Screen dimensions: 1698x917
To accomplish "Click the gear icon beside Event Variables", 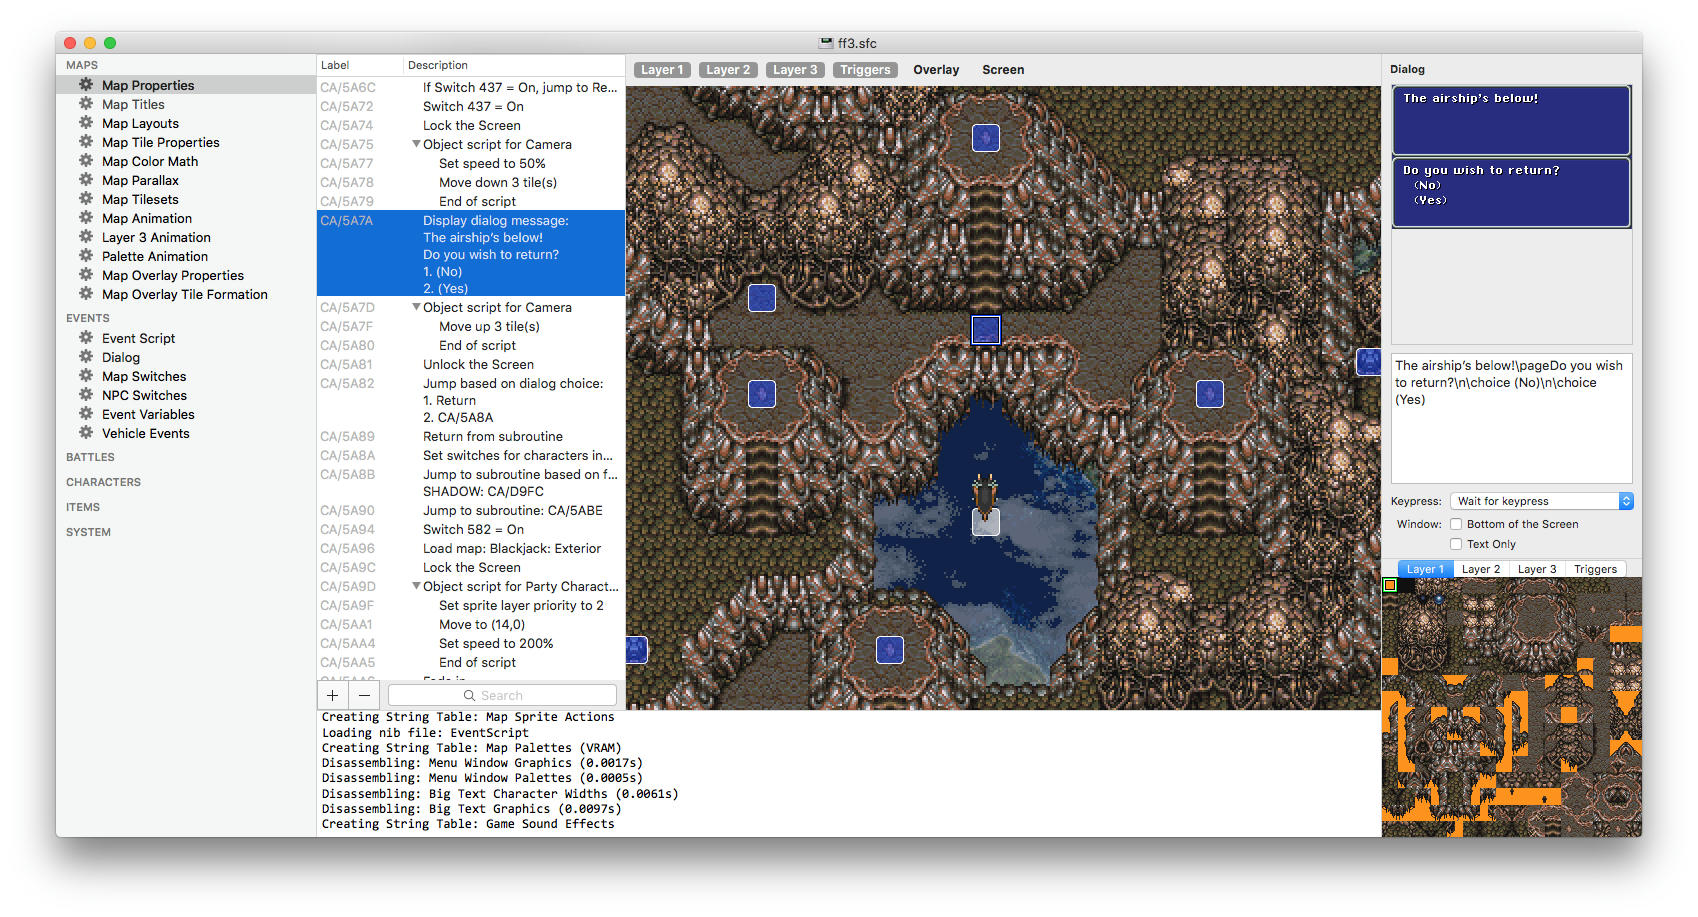I will click(x=86, y=414).
